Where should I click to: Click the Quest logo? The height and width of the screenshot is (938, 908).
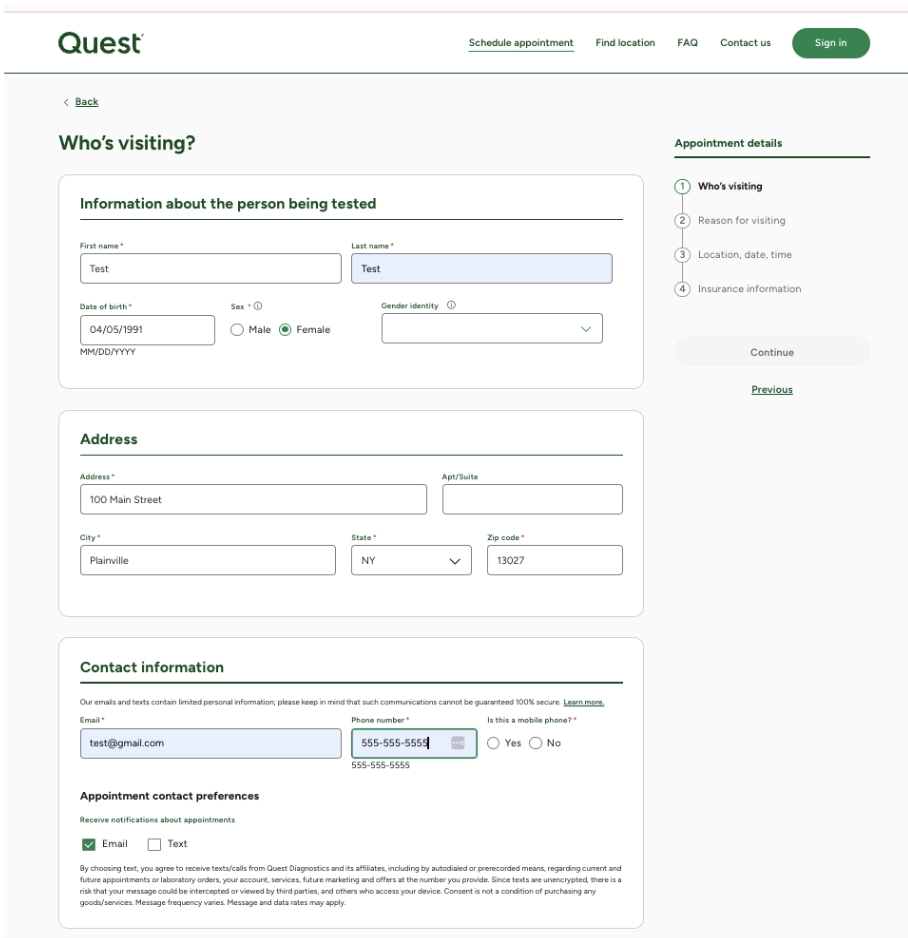coord(100,43)
